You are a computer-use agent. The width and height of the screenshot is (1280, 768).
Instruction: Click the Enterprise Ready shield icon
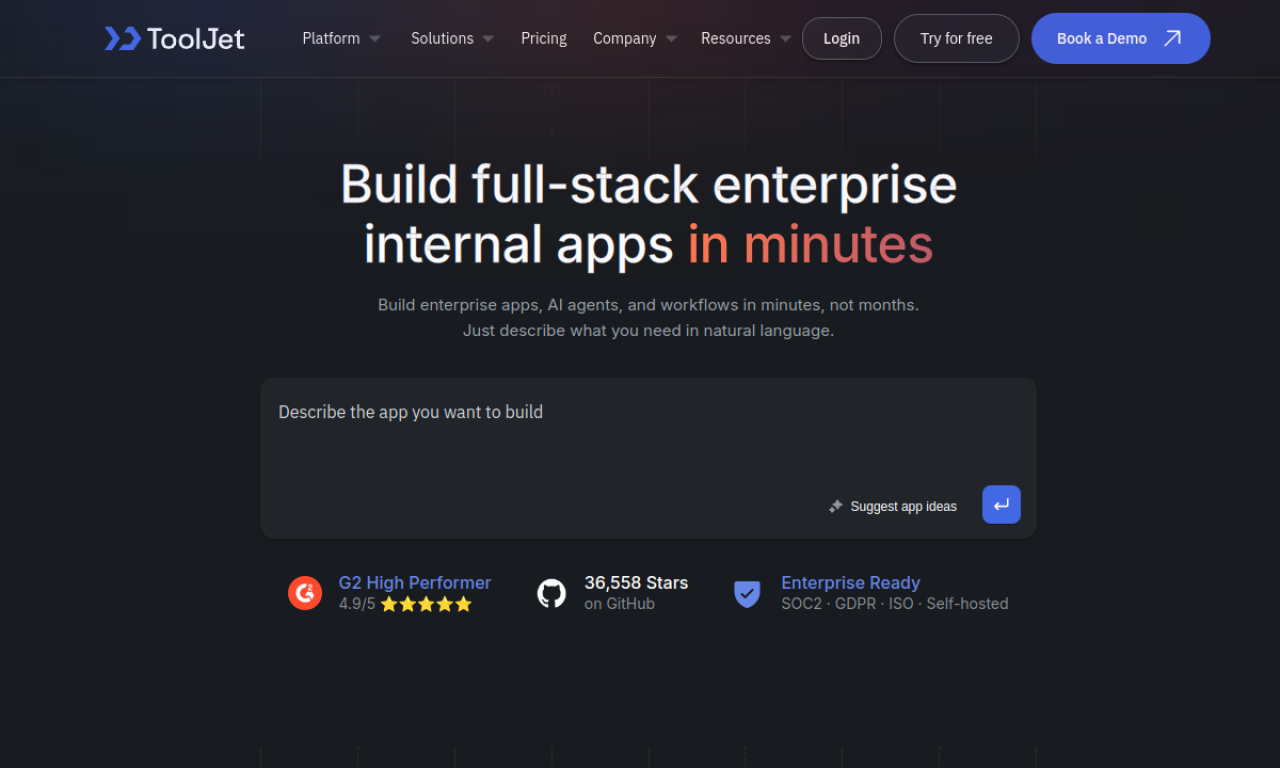[x=747, y=593]
